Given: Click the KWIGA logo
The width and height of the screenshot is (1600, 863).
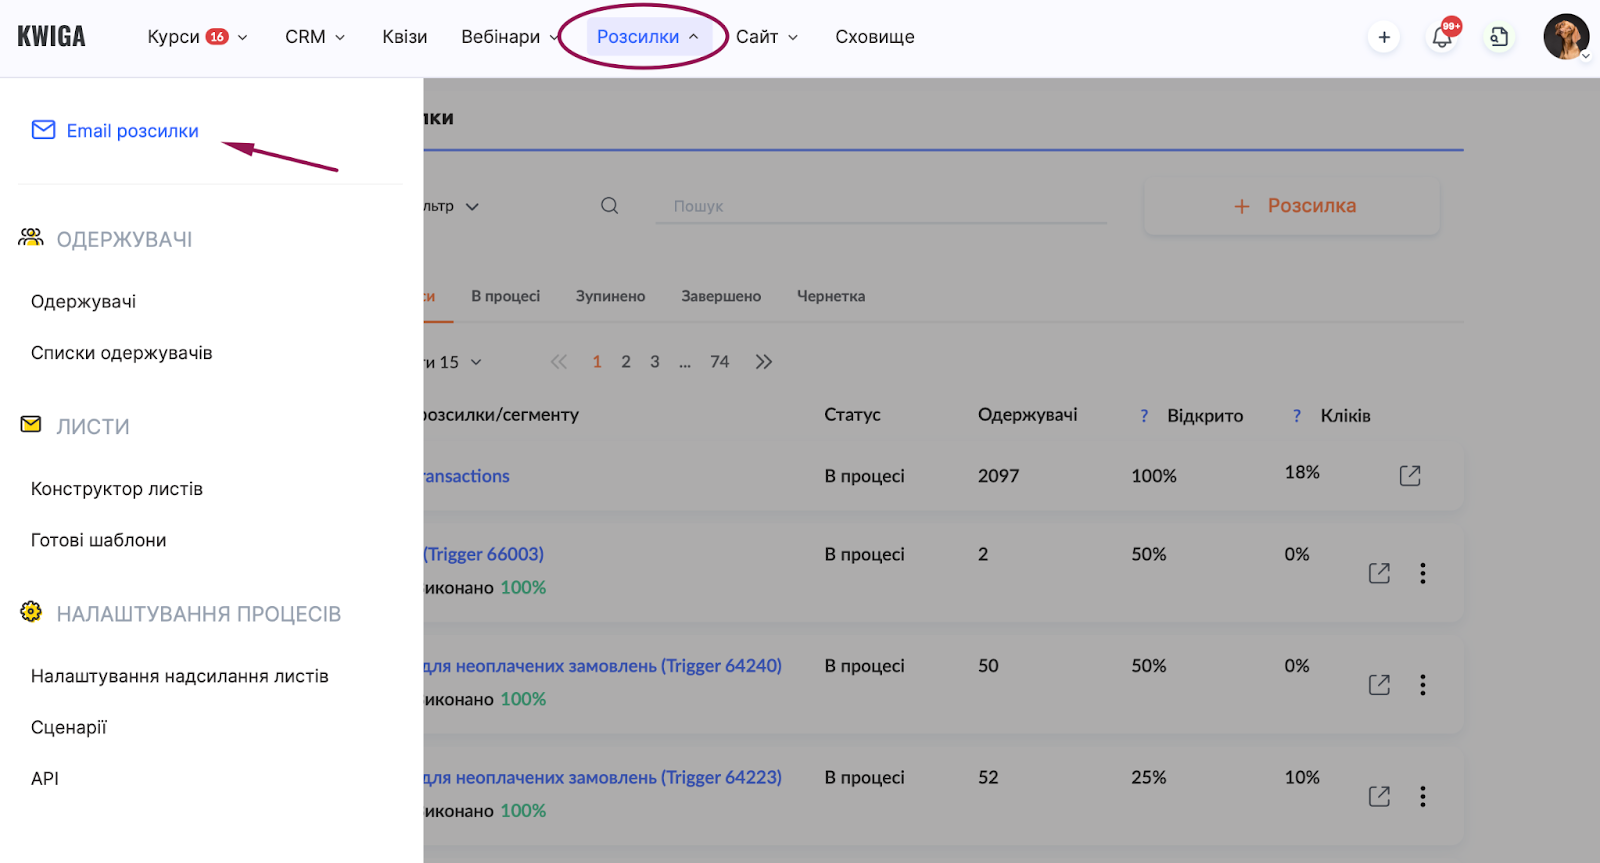Looking at the screenshot, I should (x=52, y=37).
